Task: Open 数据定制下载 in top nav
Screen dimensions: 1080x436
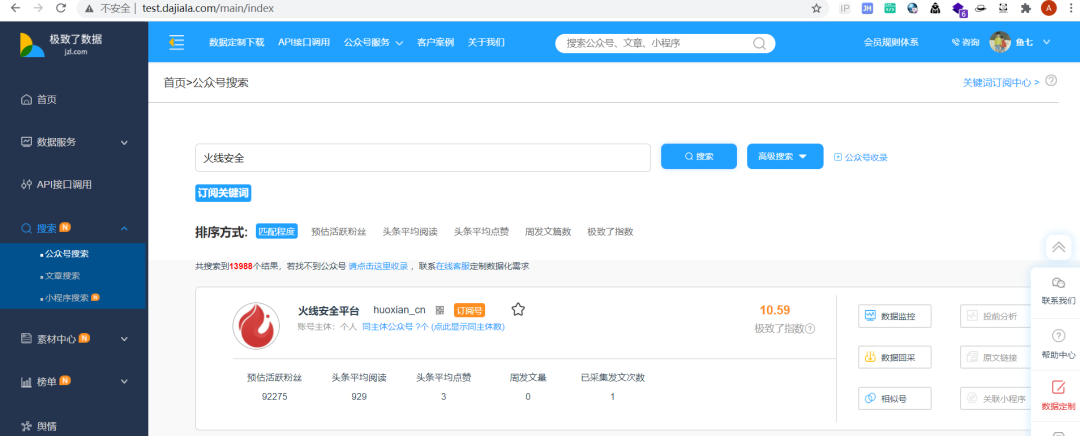Action: 236,42
